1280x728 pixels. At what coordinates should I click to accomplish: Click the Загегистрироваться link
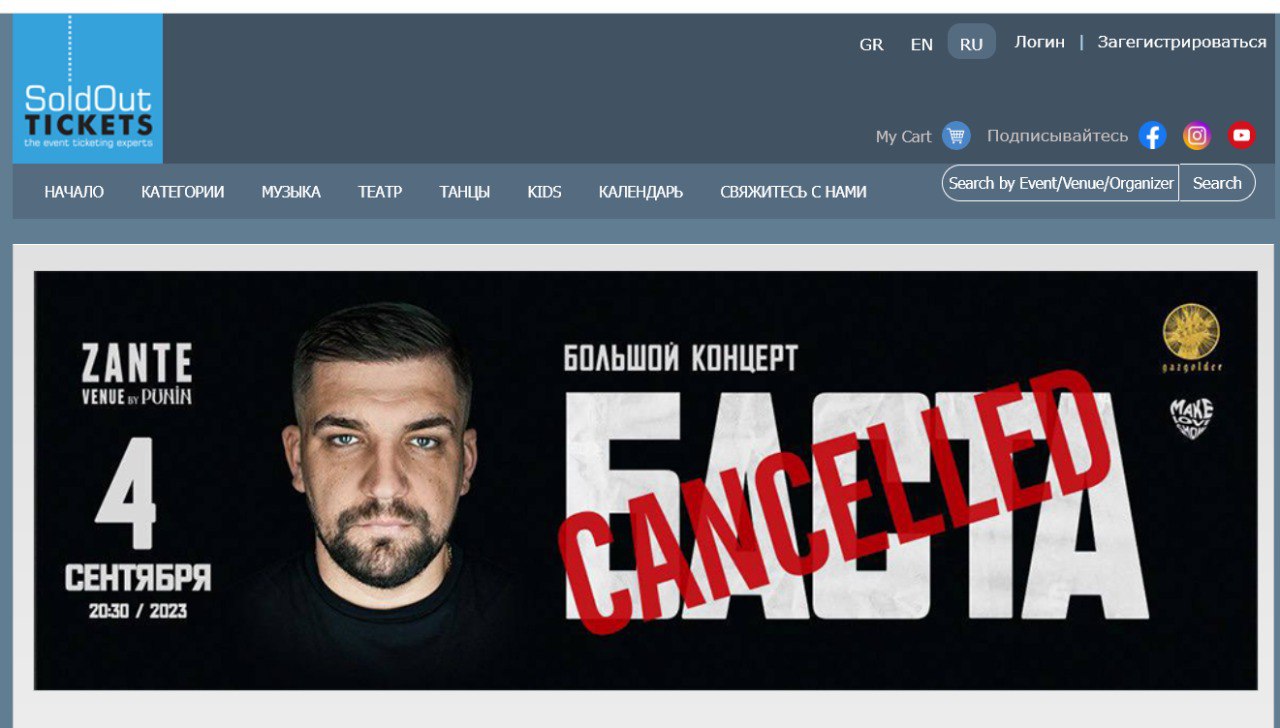coord(1182,42)
